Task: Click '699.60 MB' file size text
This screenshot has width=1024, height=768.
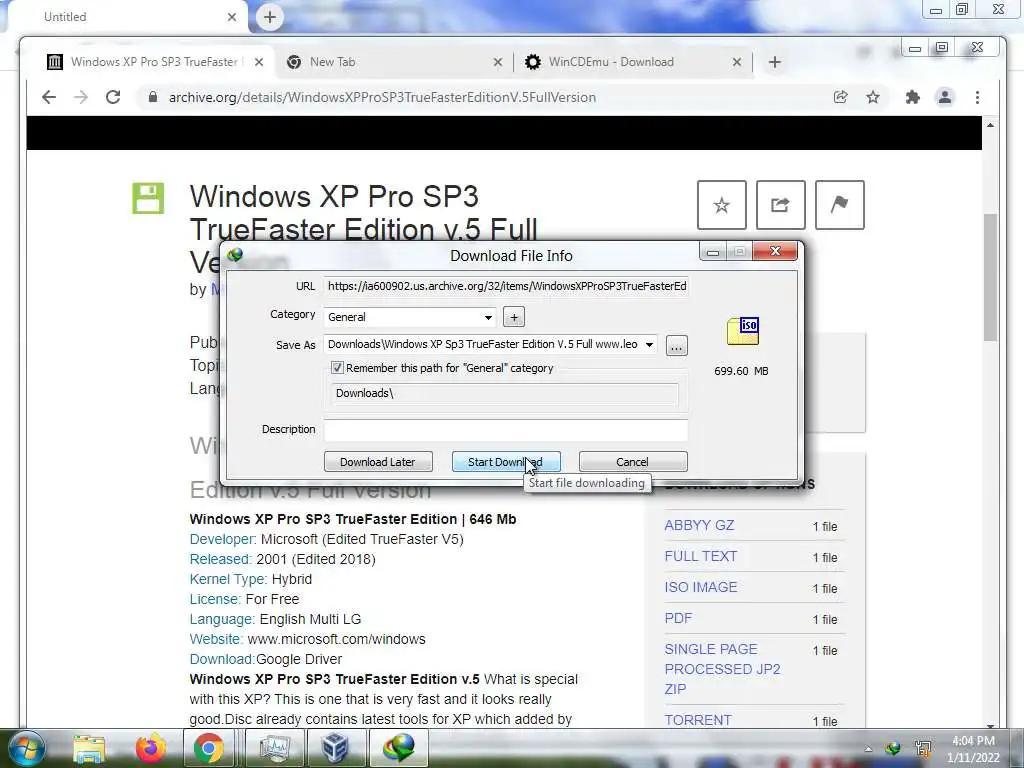Action: pyautogui.click(x=741, y=371)
